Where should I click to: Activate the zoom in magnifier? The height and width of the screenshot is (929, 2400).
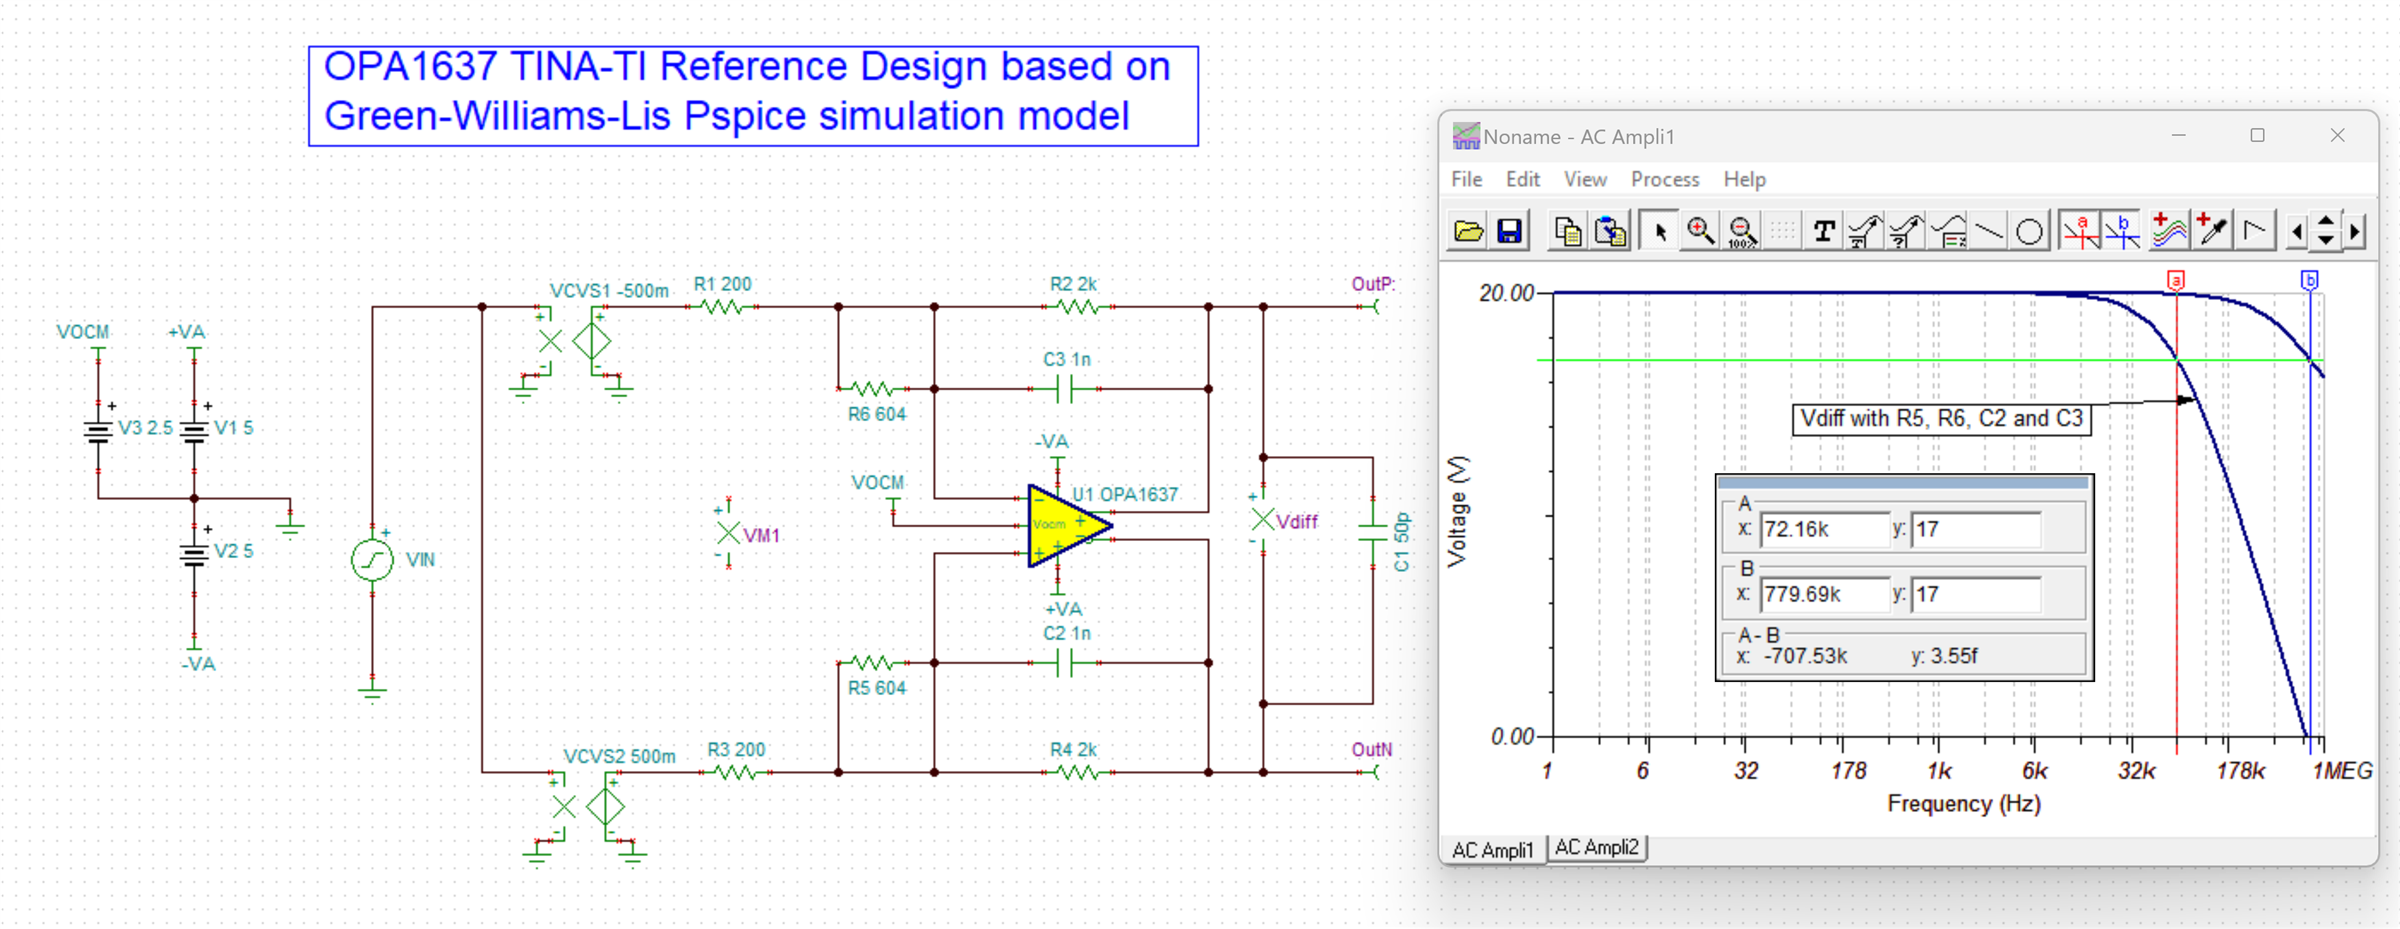[1700, 231]
